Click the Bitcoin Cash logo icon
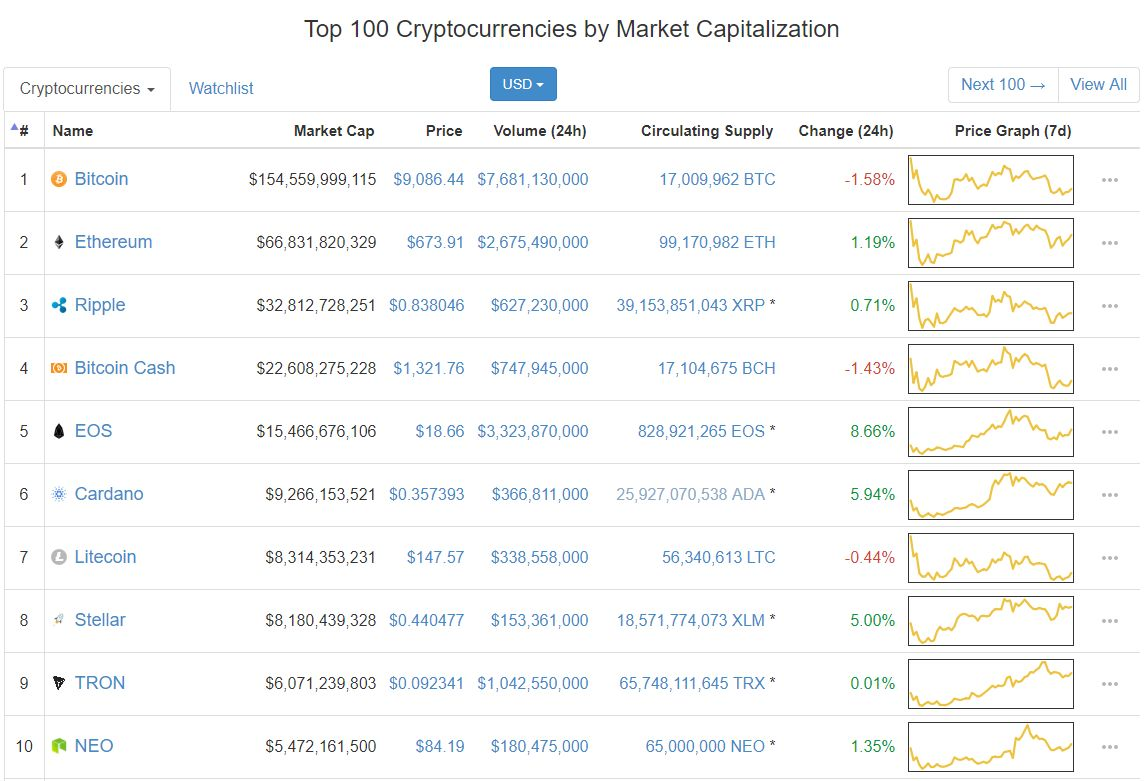Screen dimensions: 1148x781 coord(58,369)
